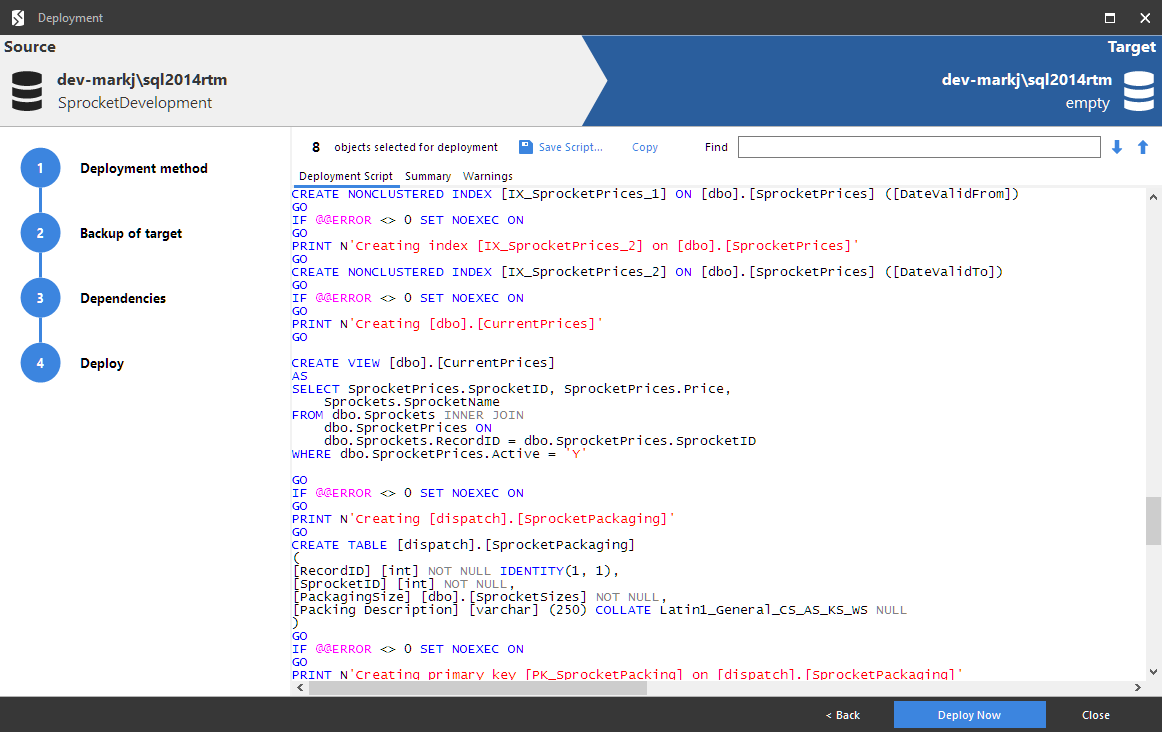1162x732 pixels.
Task: Switch to the Summary tab
Action: tap(428, 175)
